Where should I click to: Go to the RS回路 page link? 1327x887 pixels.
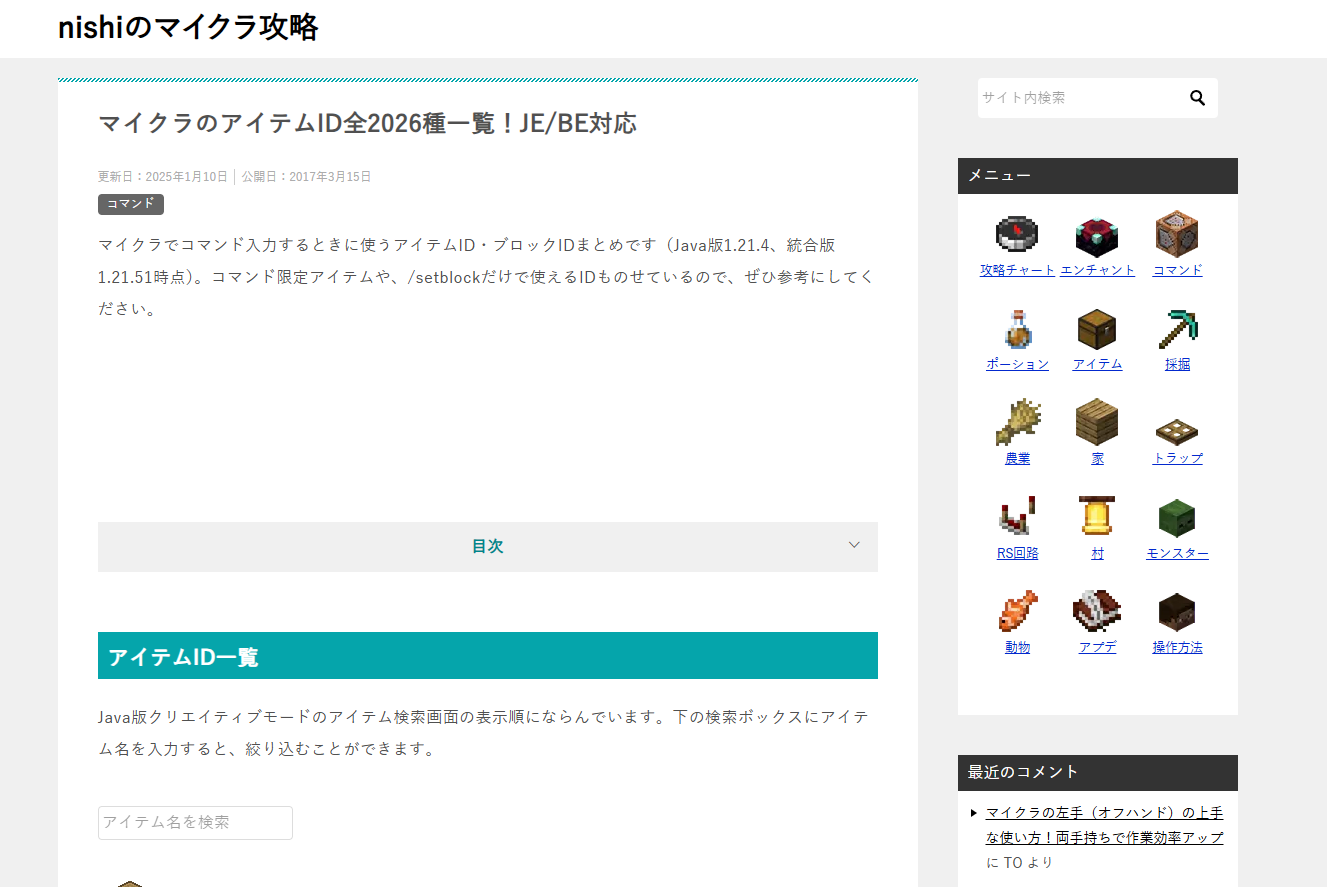click(x=1017, y=553)
